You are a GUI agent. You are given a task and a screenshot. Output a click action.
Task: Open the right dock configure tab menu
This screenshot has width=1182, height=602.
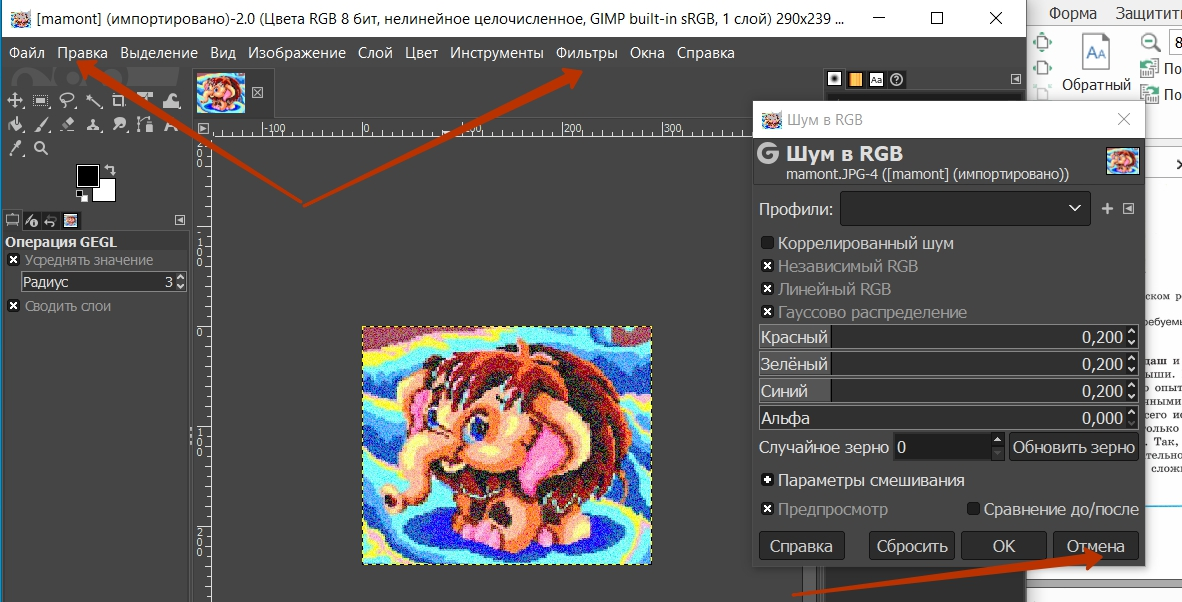tap(1015, 79)
